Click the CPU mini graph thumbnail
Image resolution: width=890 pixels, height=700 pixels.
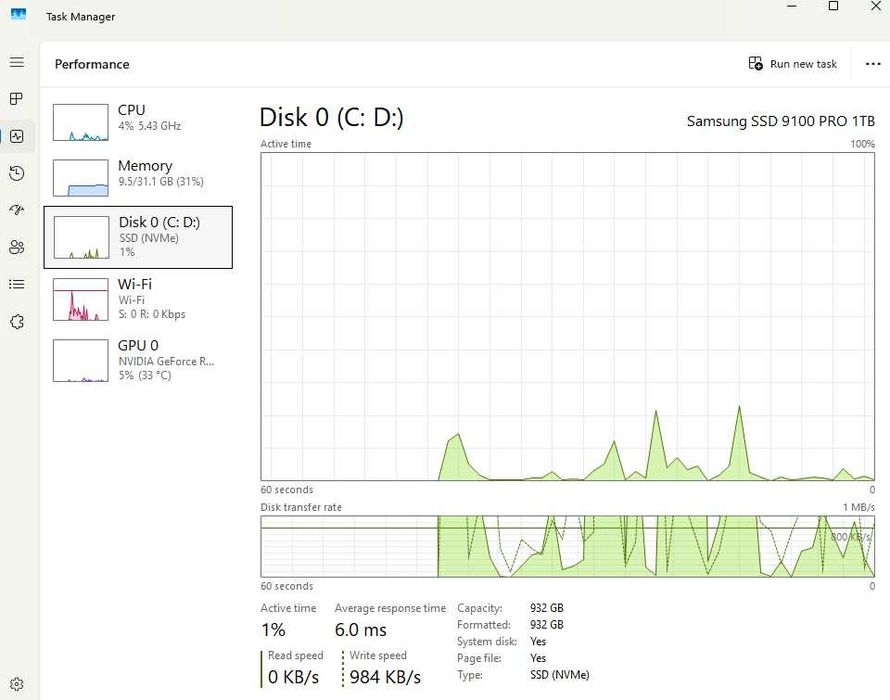click(81, 122)
